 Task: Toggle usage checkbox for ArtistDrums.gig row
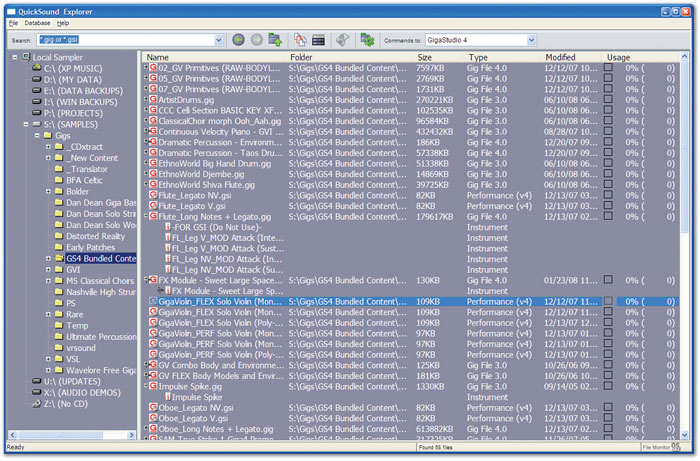[x=608, y=101]
